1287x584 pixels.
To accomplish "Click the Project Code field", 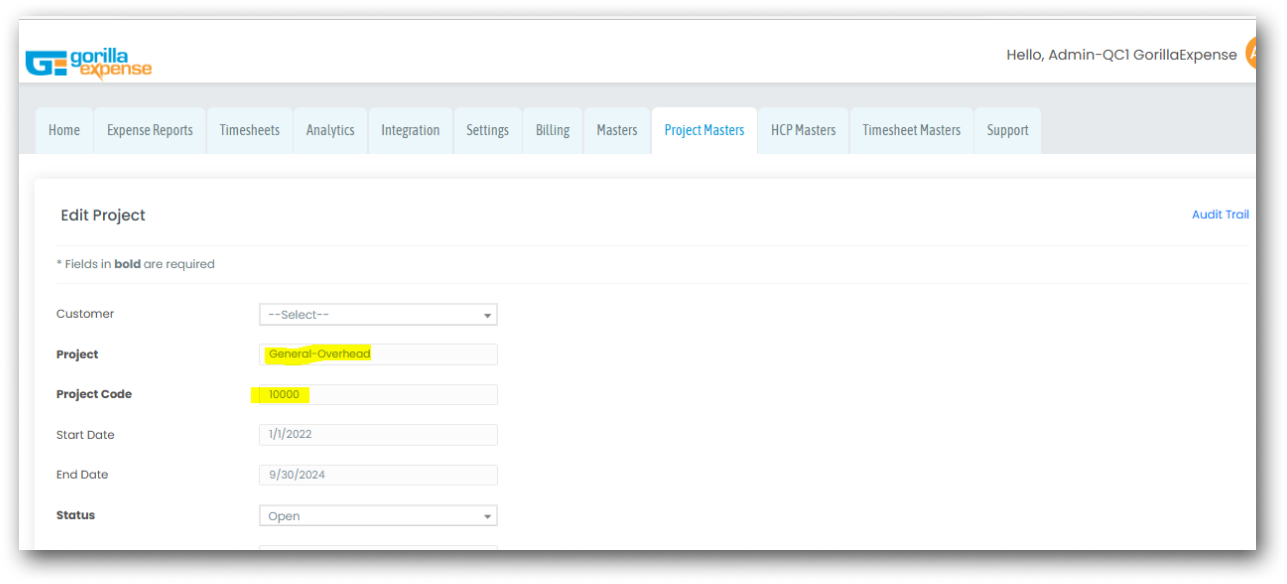I will pos(378,394).
